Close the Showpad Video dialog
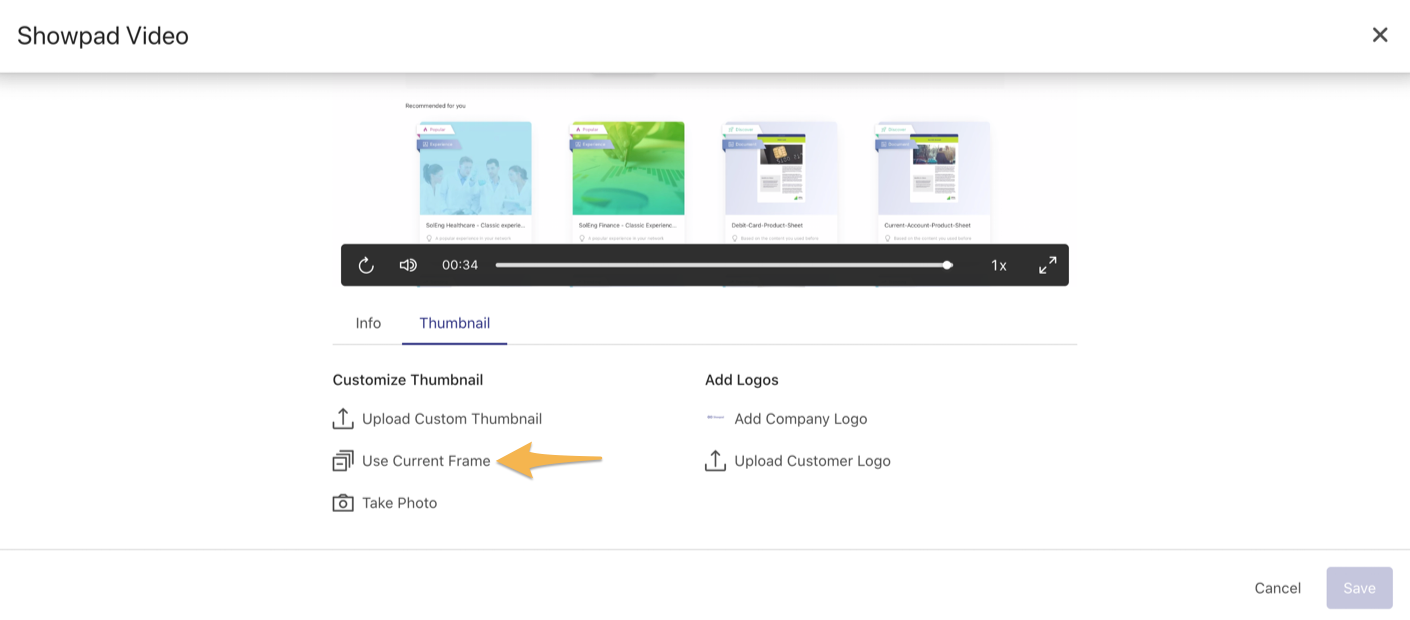 1379,35
